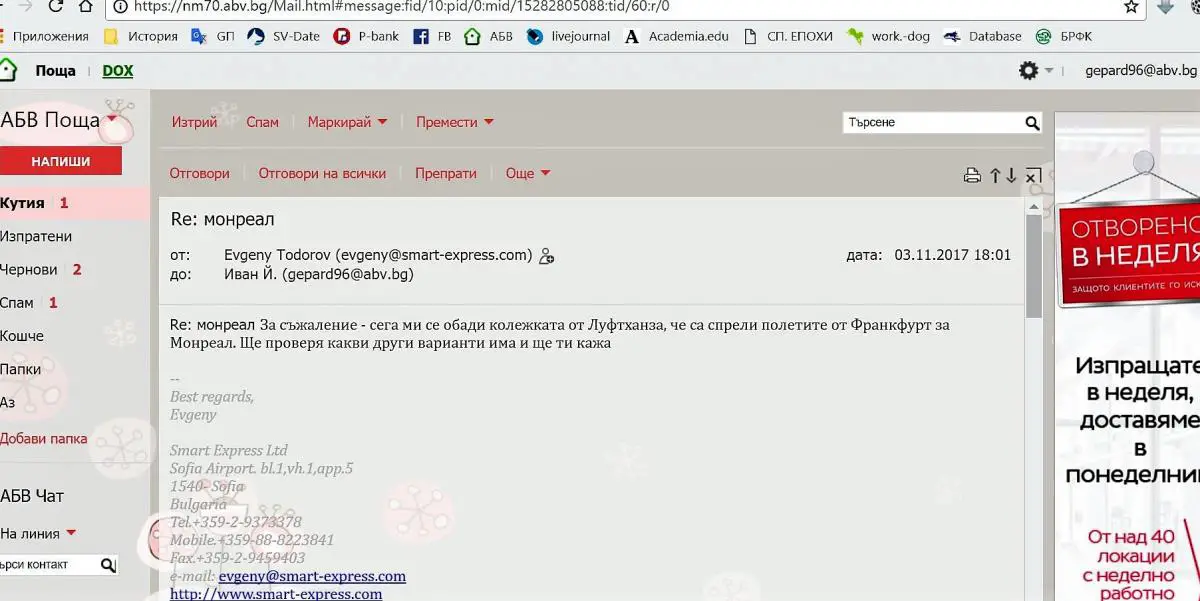The height and width of the screenshot is (601, 1200).
Task: Open Приложения apps shortcut
Action: coord(44,36)
